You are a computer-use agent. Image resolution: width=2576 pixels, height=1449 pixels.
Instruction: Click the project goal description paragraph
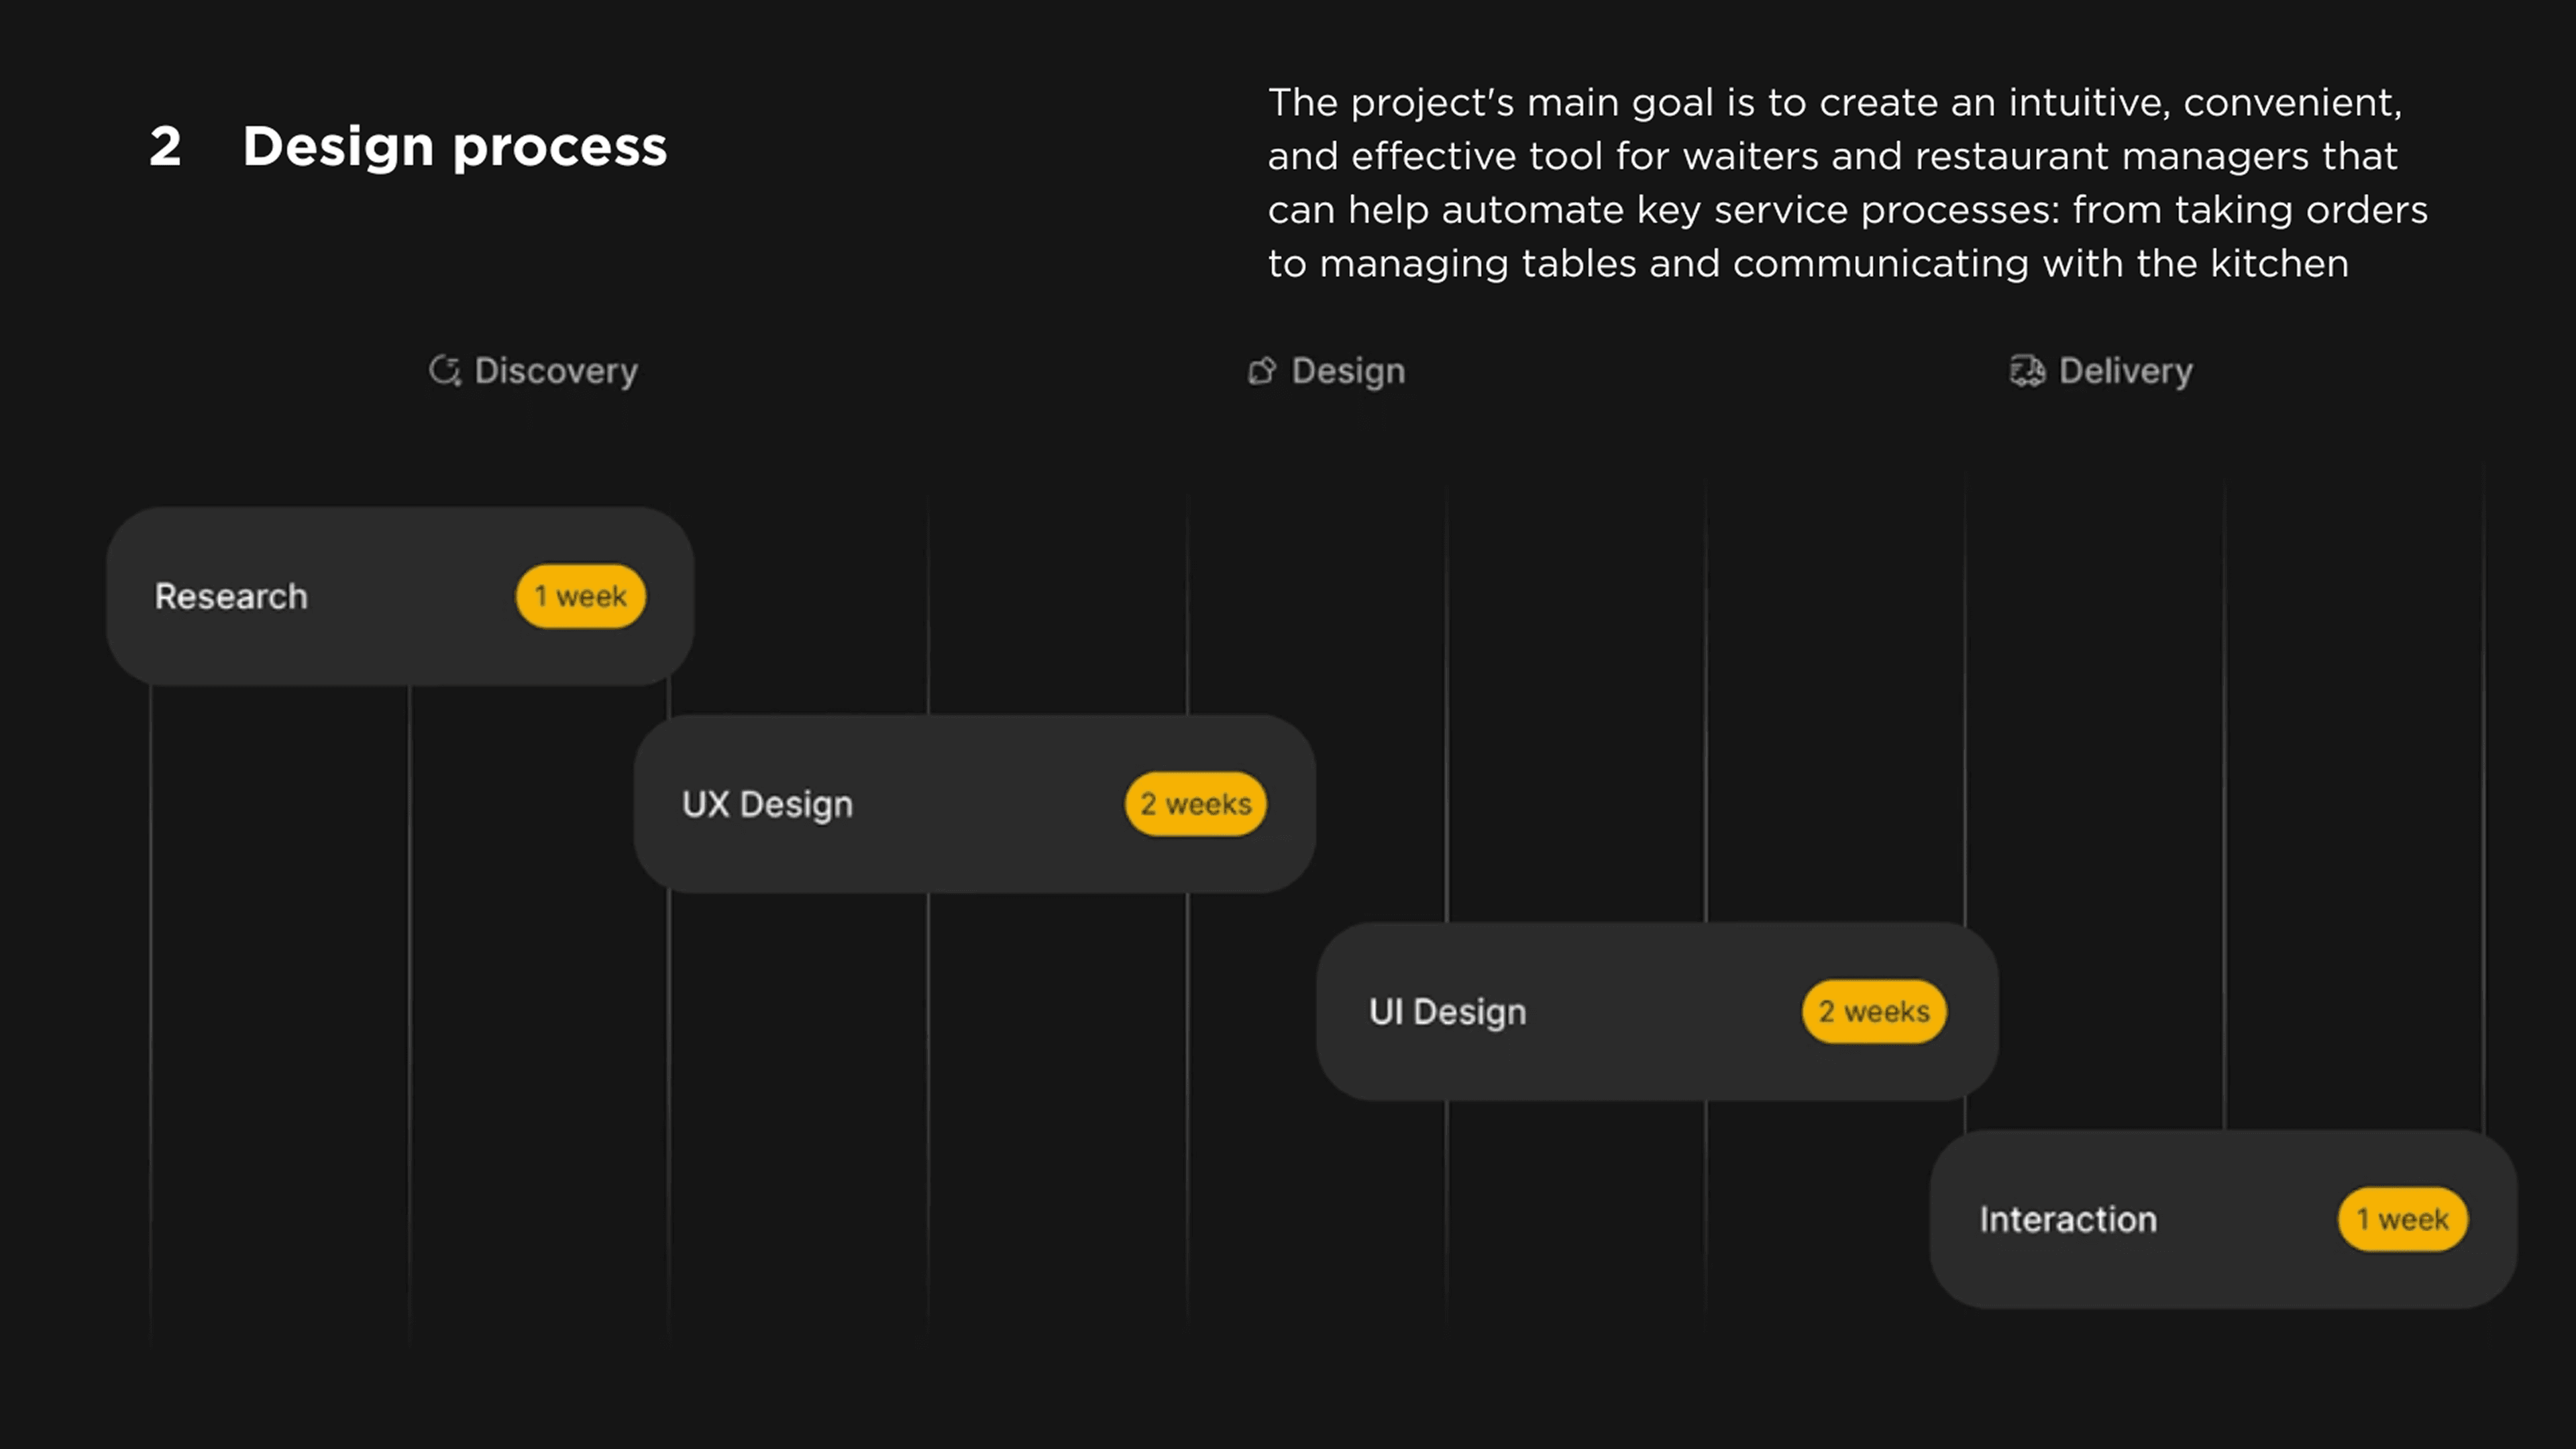(1848, 183)
